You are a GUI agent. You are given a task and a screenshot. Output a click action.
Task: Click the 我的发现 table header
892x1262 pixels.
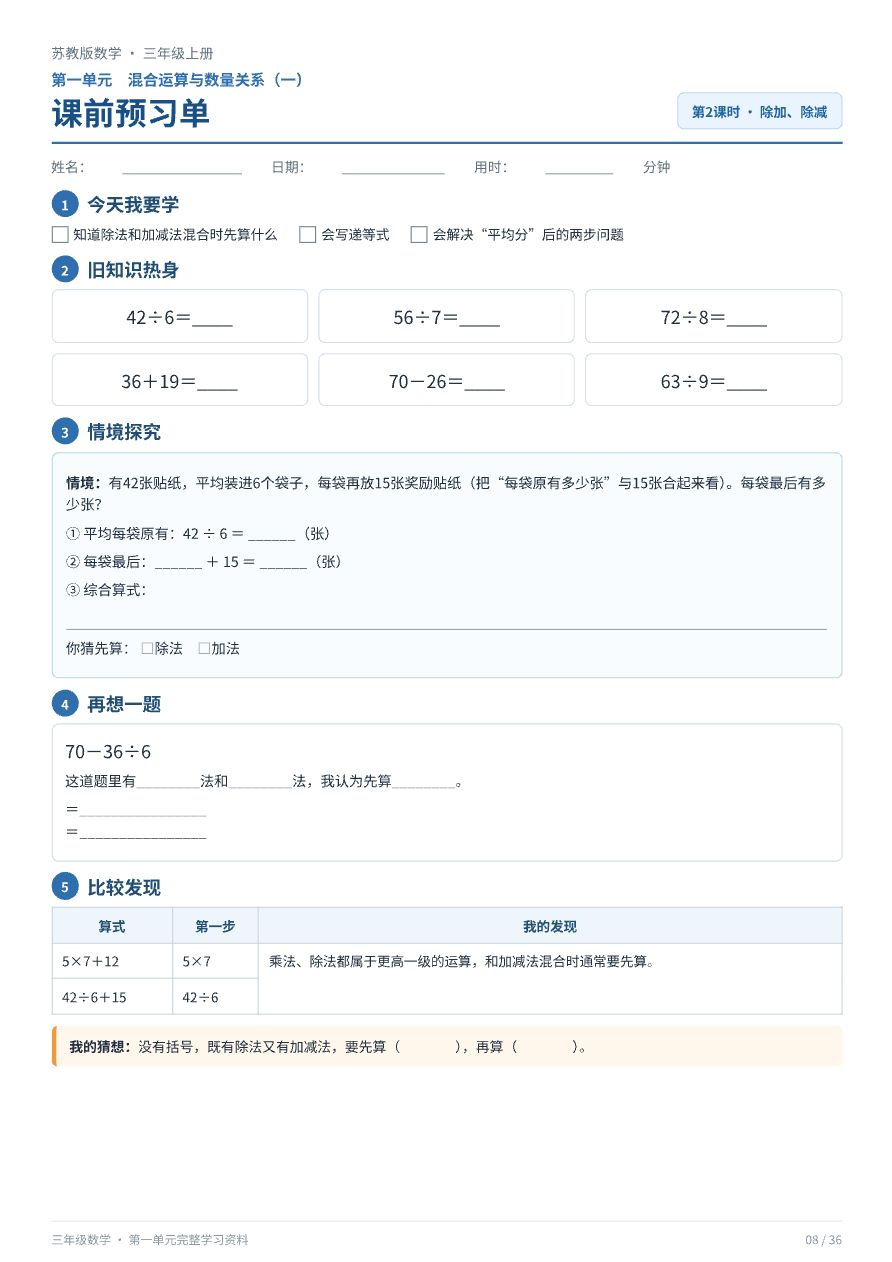click(x=550, y=926)
